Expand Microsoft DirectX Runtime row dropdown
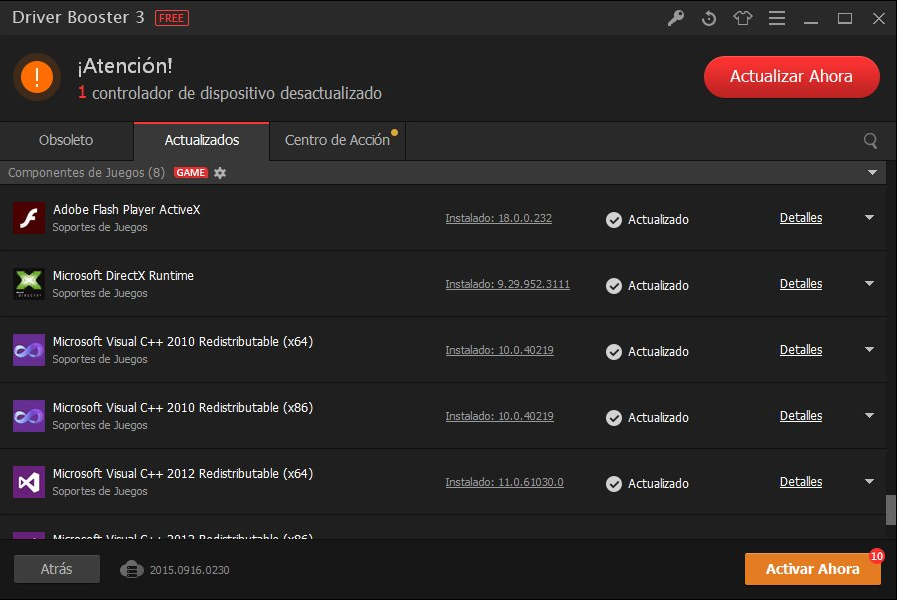The image size is (897, 600). click(869, 283)
